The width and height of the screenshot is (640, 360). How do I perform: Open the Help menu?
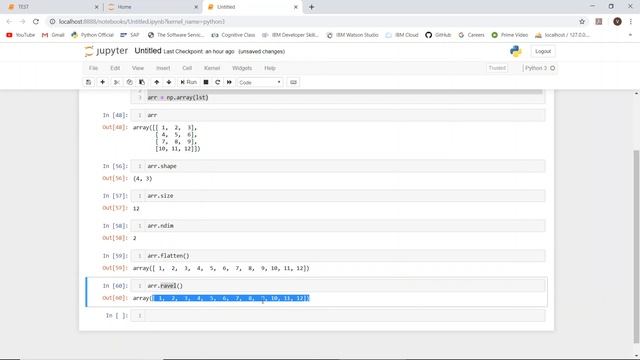pyautogui.click(x=270, y=68)
